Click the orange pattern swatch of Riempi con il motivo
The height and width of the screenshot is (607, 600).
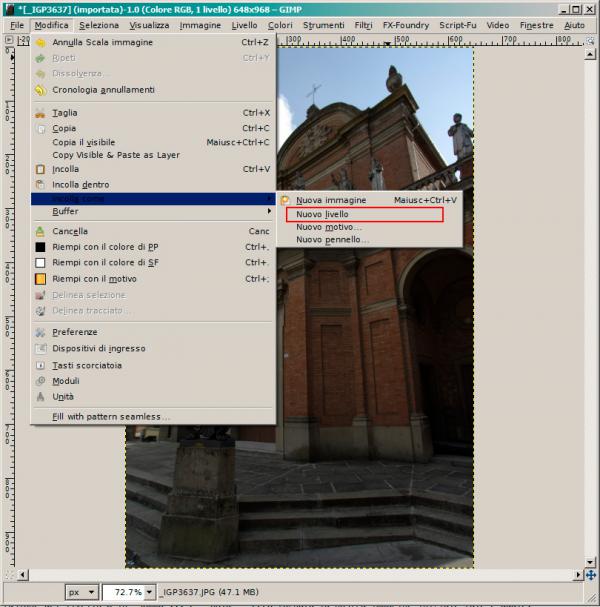[40, 279]
